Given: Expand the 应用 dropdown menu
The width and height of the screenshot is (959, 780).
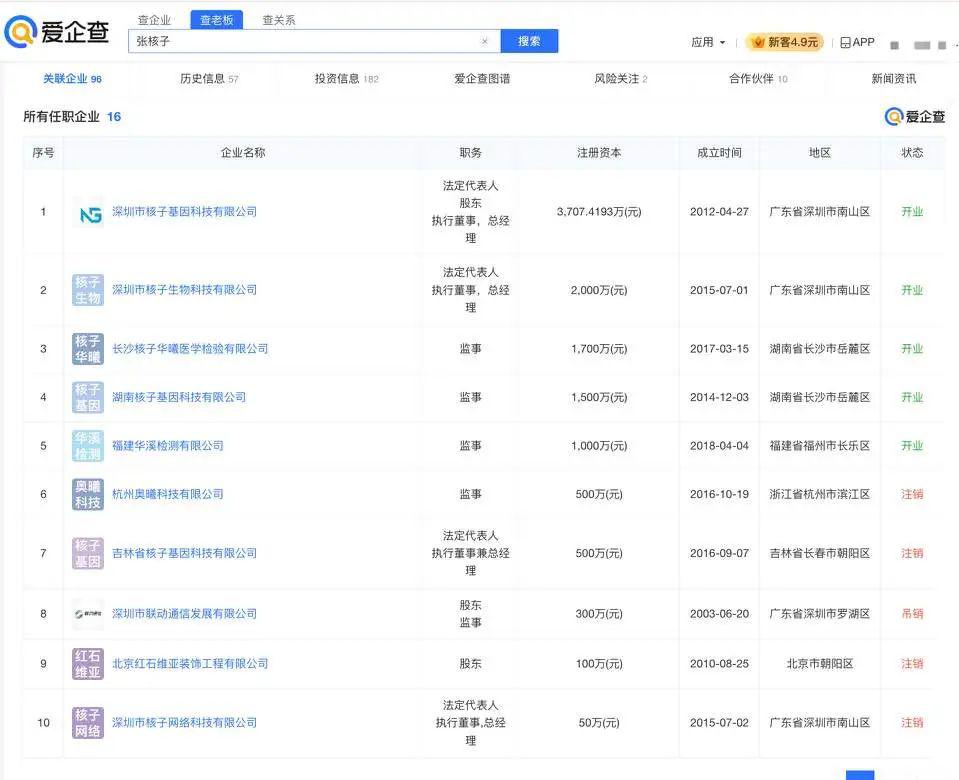Looking at the screenshot, I should click(708, 42).
